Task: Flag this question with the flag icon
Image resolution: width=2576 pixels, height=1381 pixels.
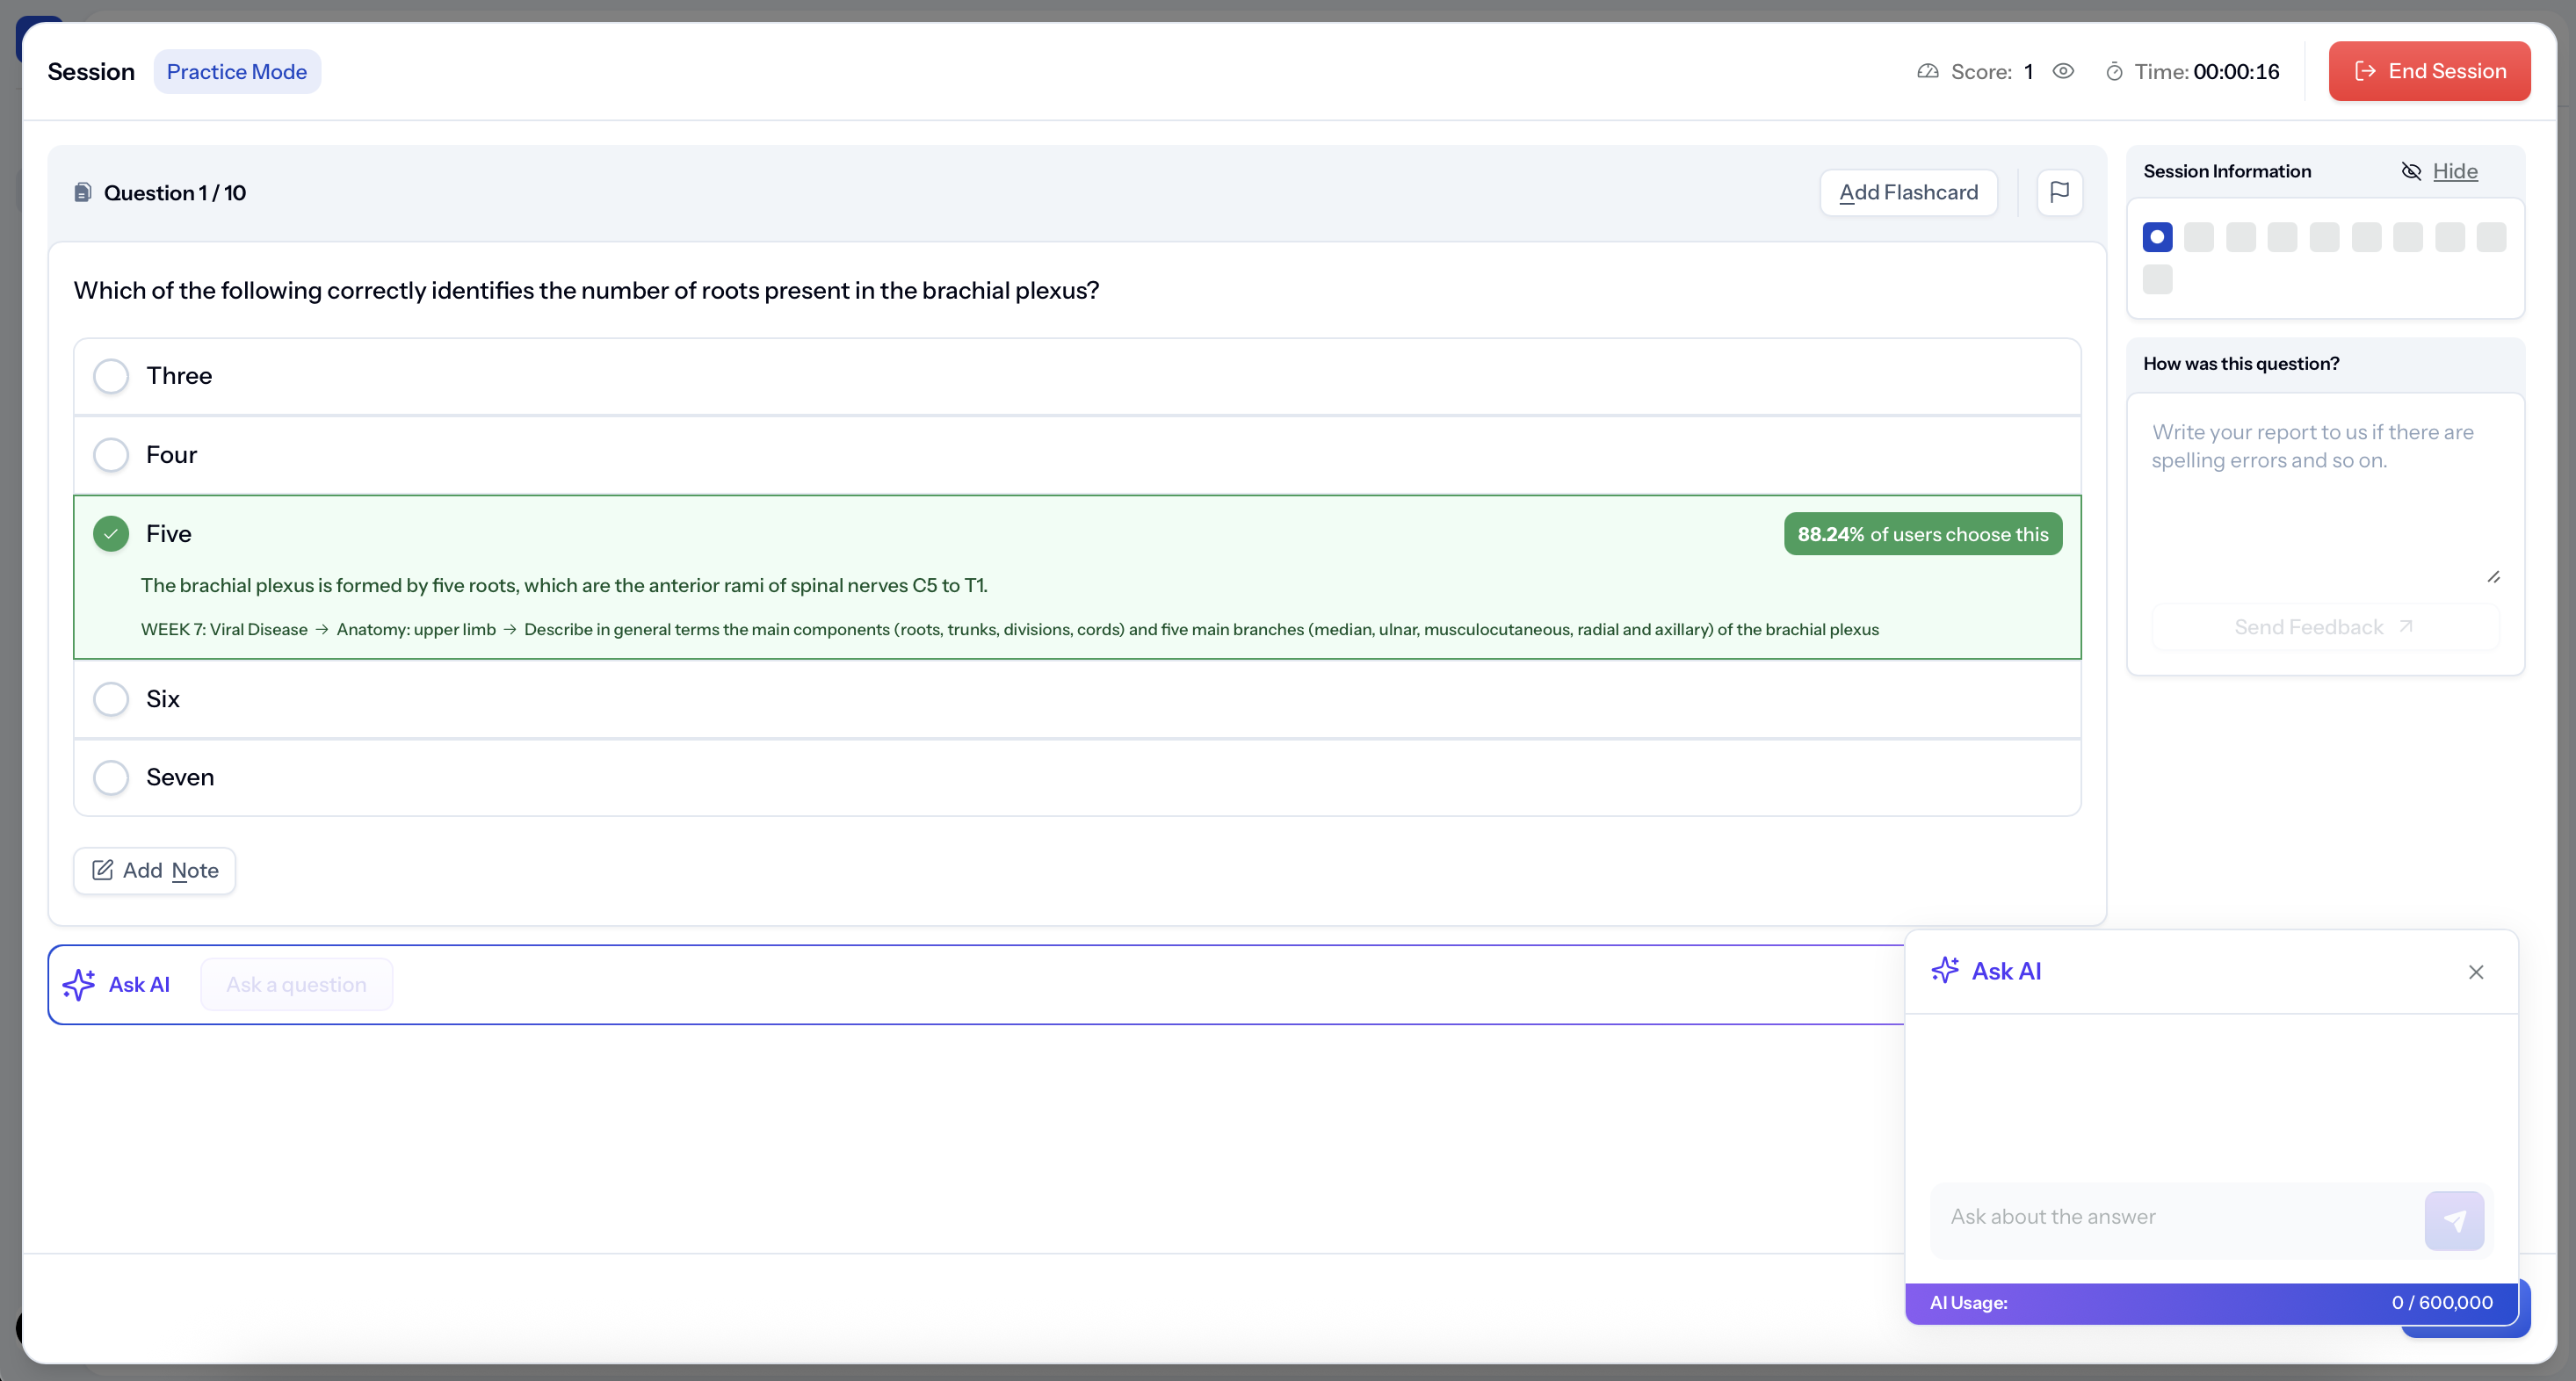Action: click(2059, 192)
